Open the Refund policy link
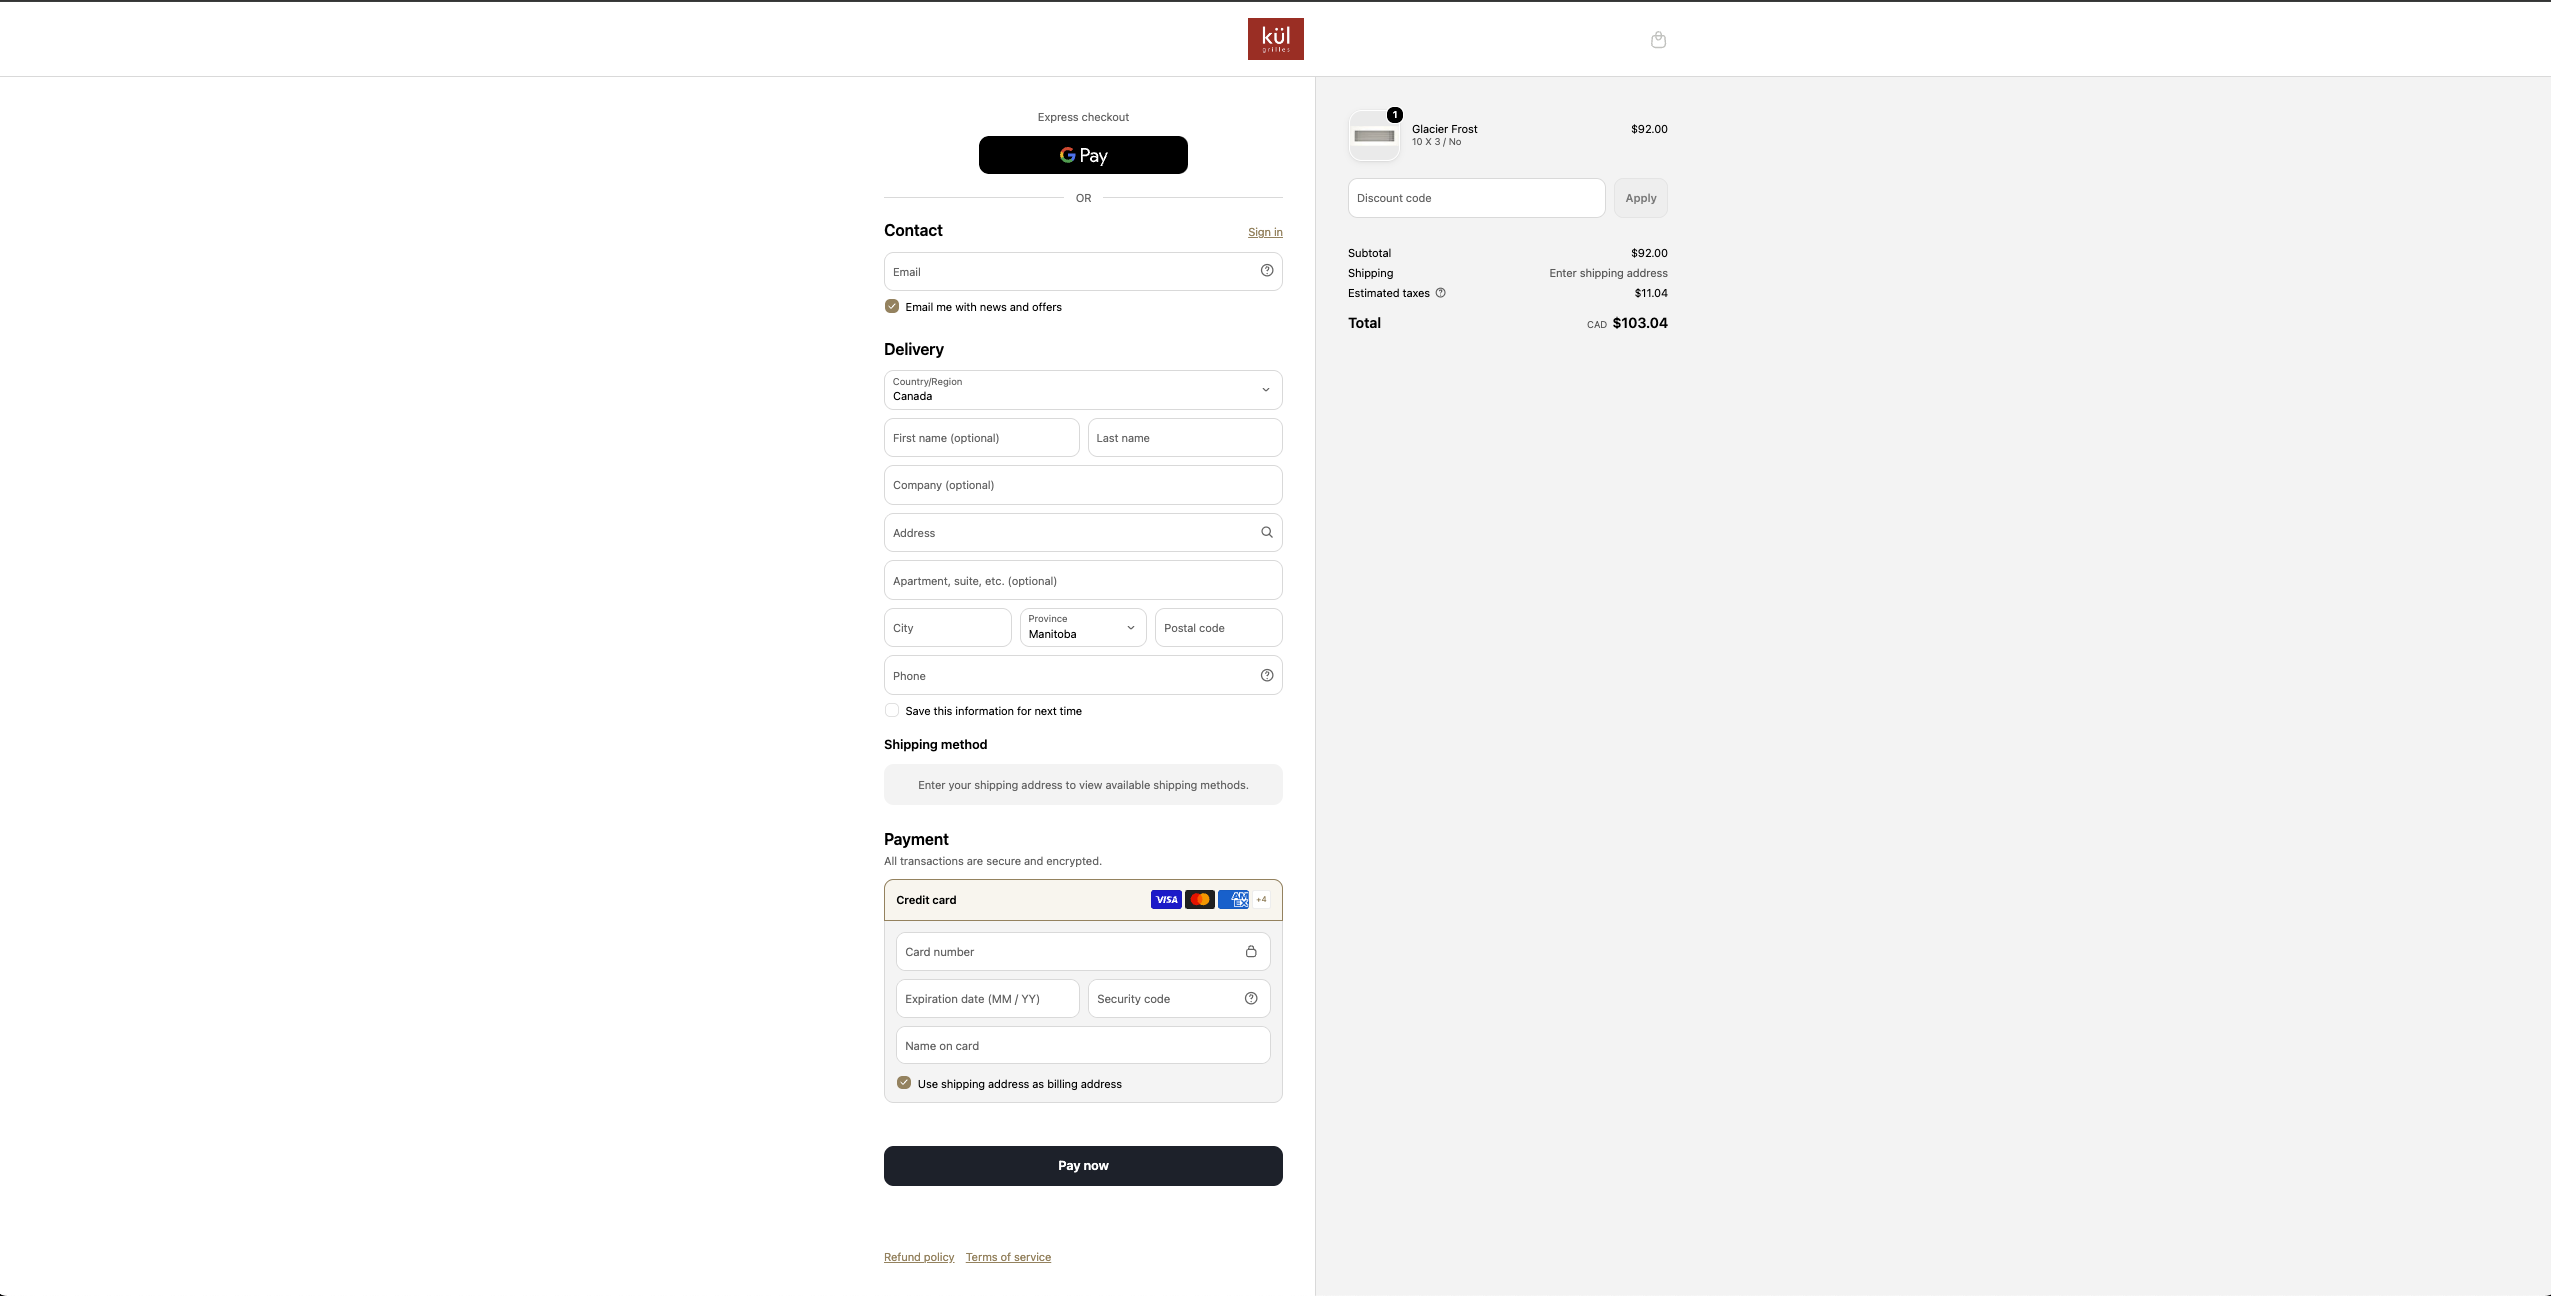Screen dimensions: 2551x1296 (919, 1257)
